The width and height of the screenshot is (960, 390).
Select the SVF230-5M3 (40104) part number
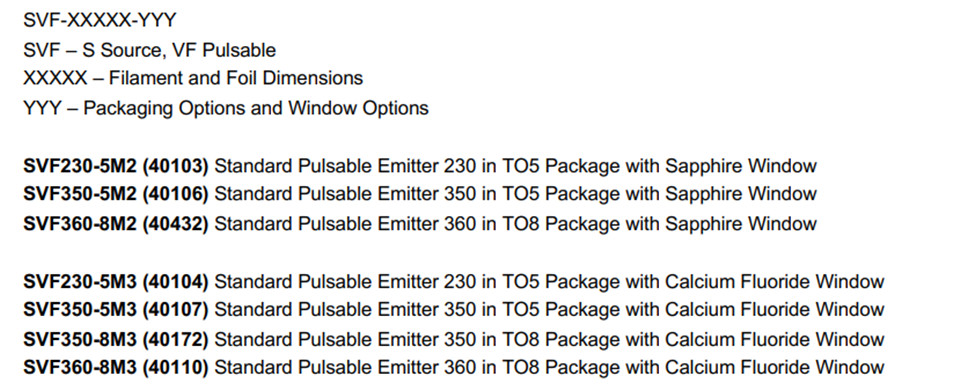pyautogui.click(x=116, y=282)
